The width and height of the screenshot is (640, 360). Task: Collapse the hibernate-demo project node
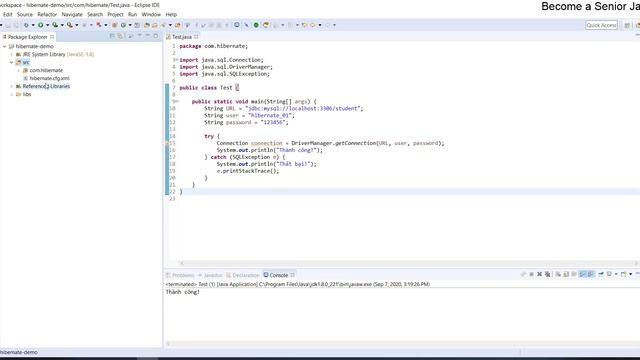pos(4,47)
